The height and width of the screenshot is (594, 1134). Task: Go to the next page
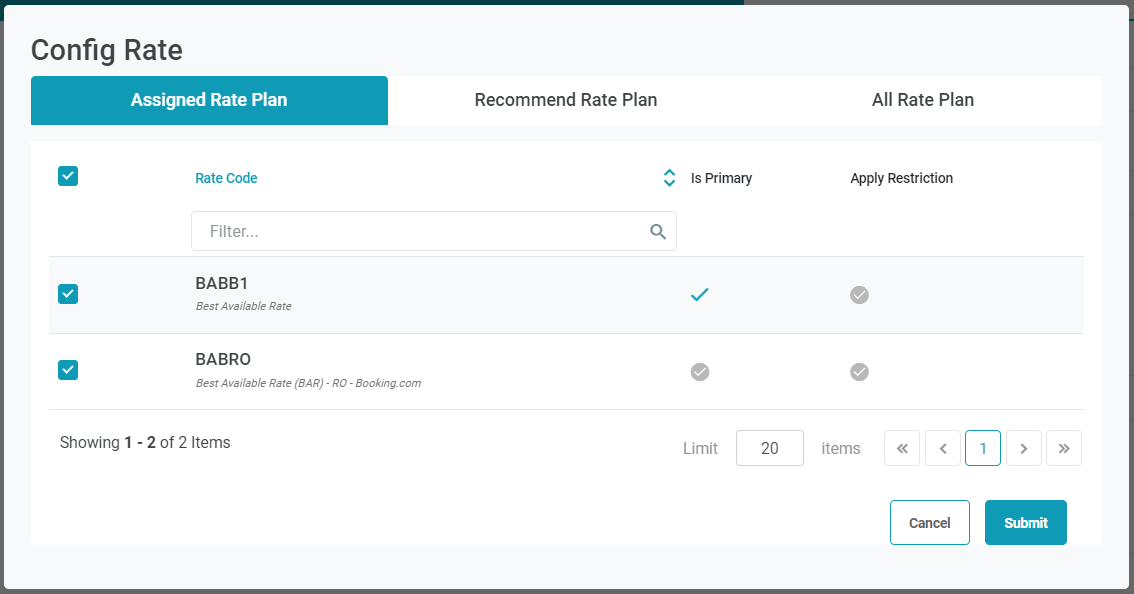tap(1024, 449)
